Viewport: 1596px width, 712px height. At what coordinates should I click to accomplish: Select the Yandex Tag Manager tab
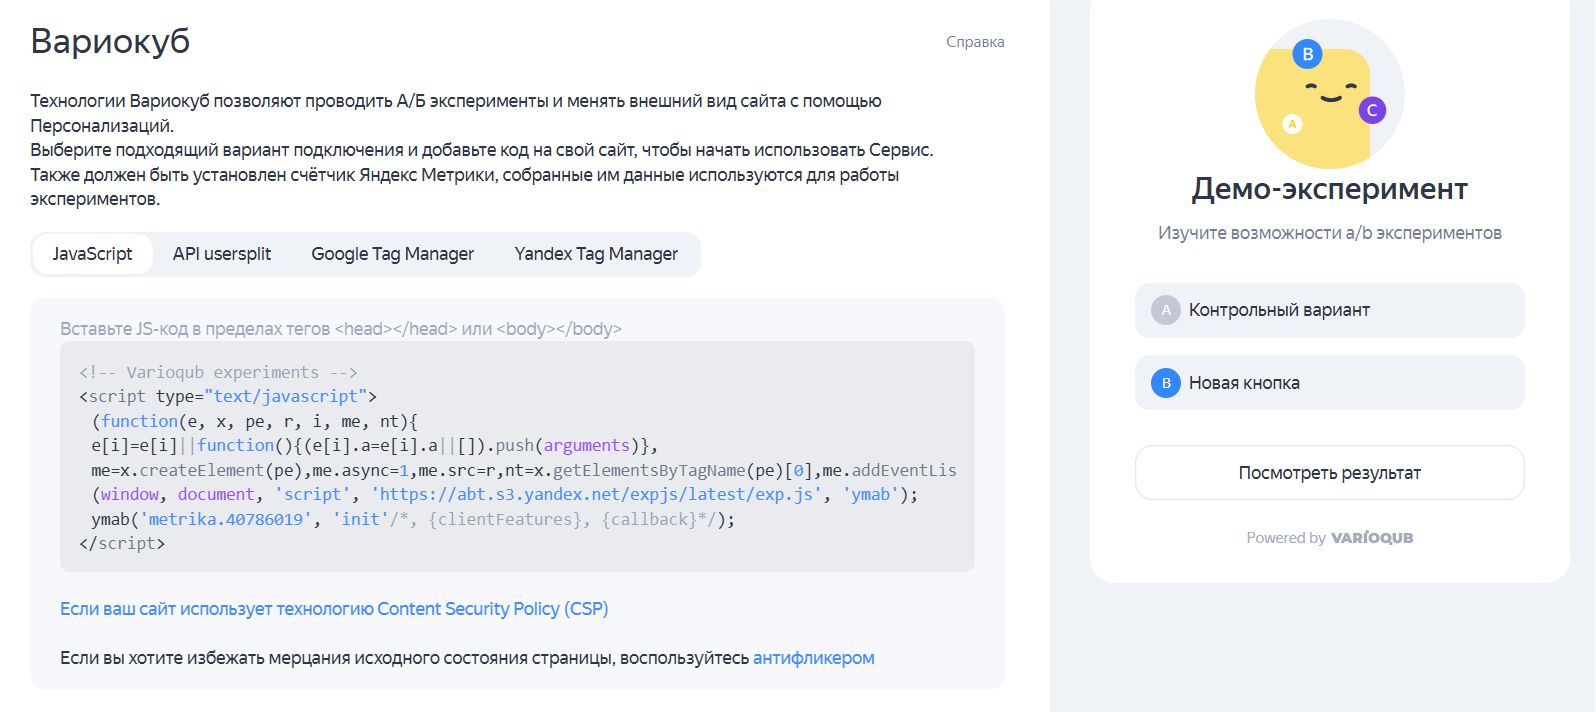pos(596,254)
